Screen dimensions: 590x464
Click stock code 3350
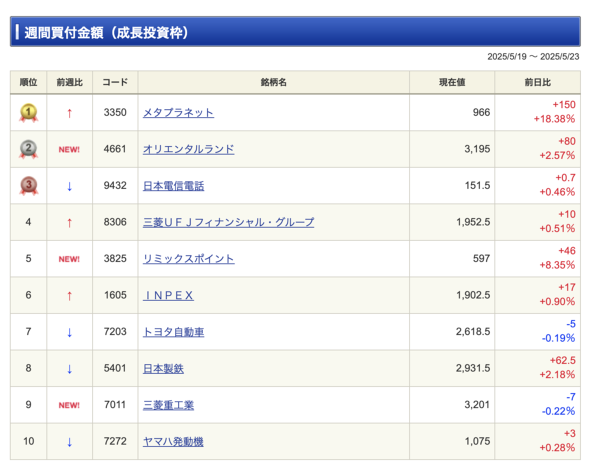(x=115, y=112)
